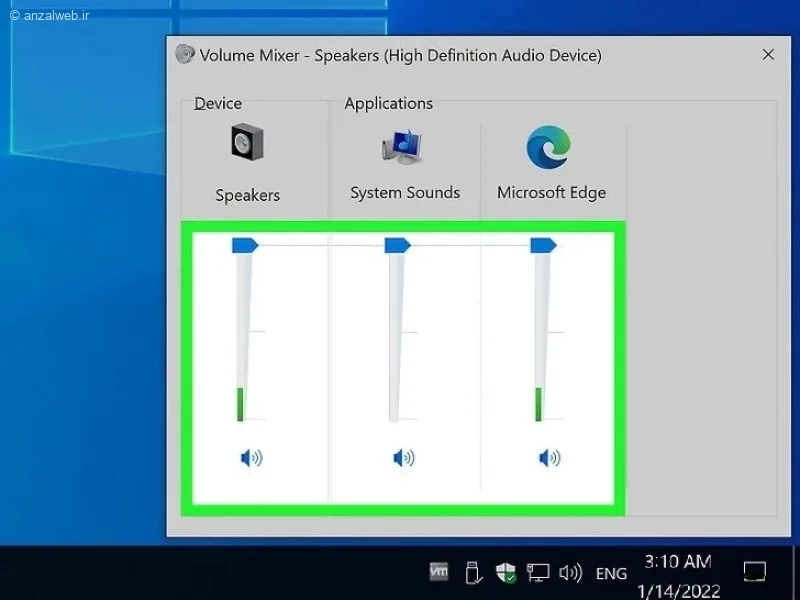Click the safely remove hardware USB icon
Screen dimensions: 800x600
(x=473, y=572)
